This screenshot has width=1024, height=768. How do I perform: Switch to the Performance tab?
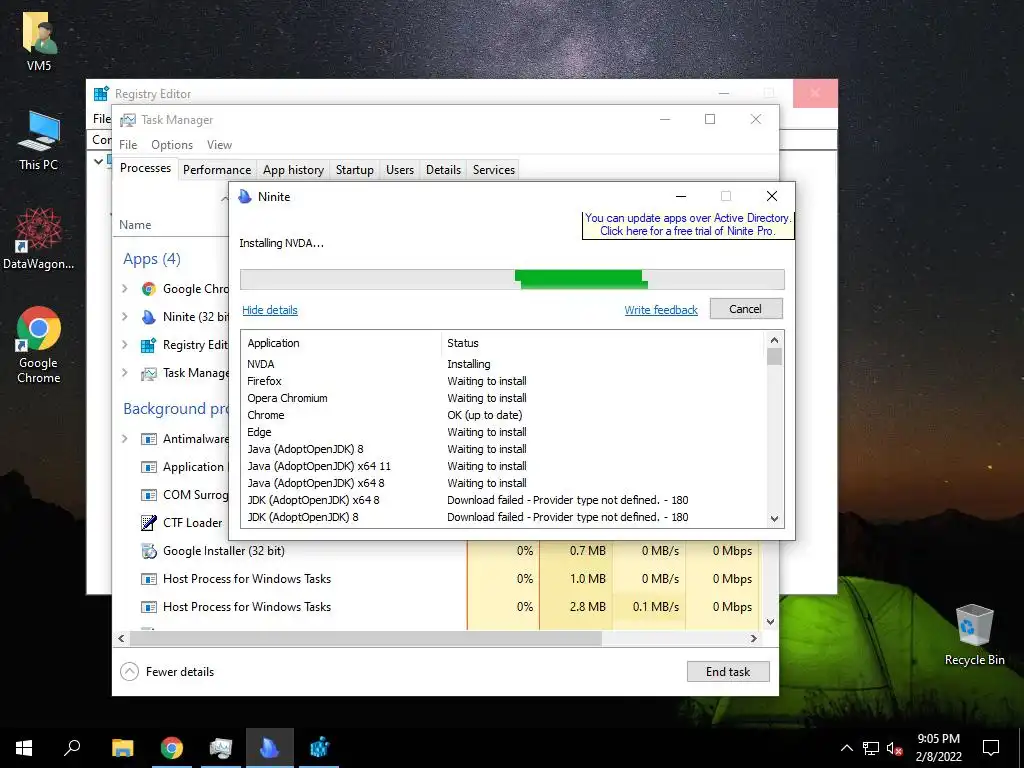coord(217,170)
